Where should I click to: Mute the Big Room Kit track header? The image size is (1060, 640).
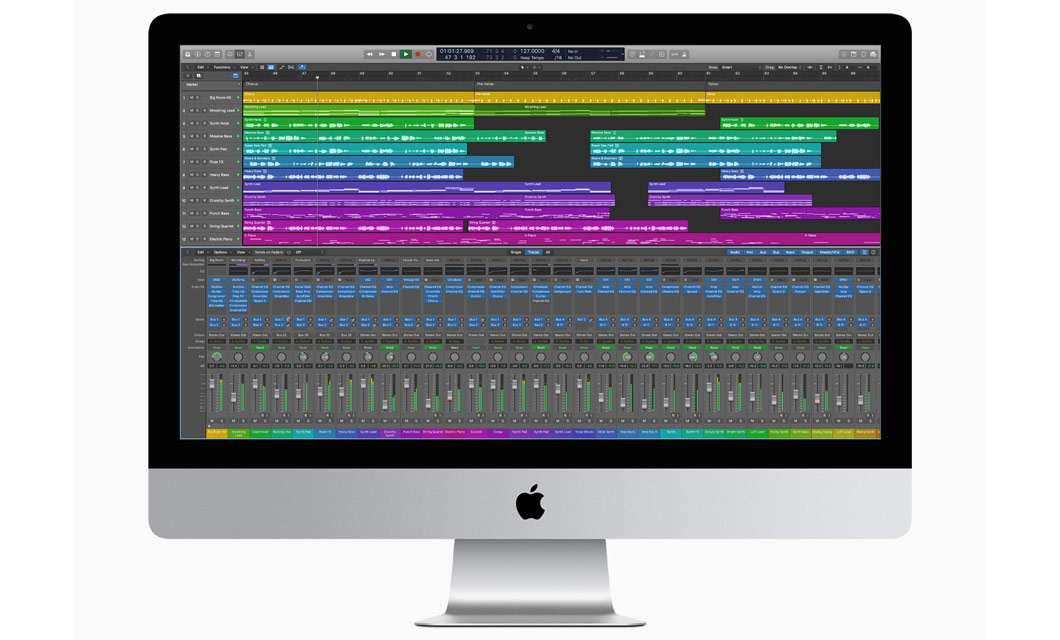click(191, 97)
